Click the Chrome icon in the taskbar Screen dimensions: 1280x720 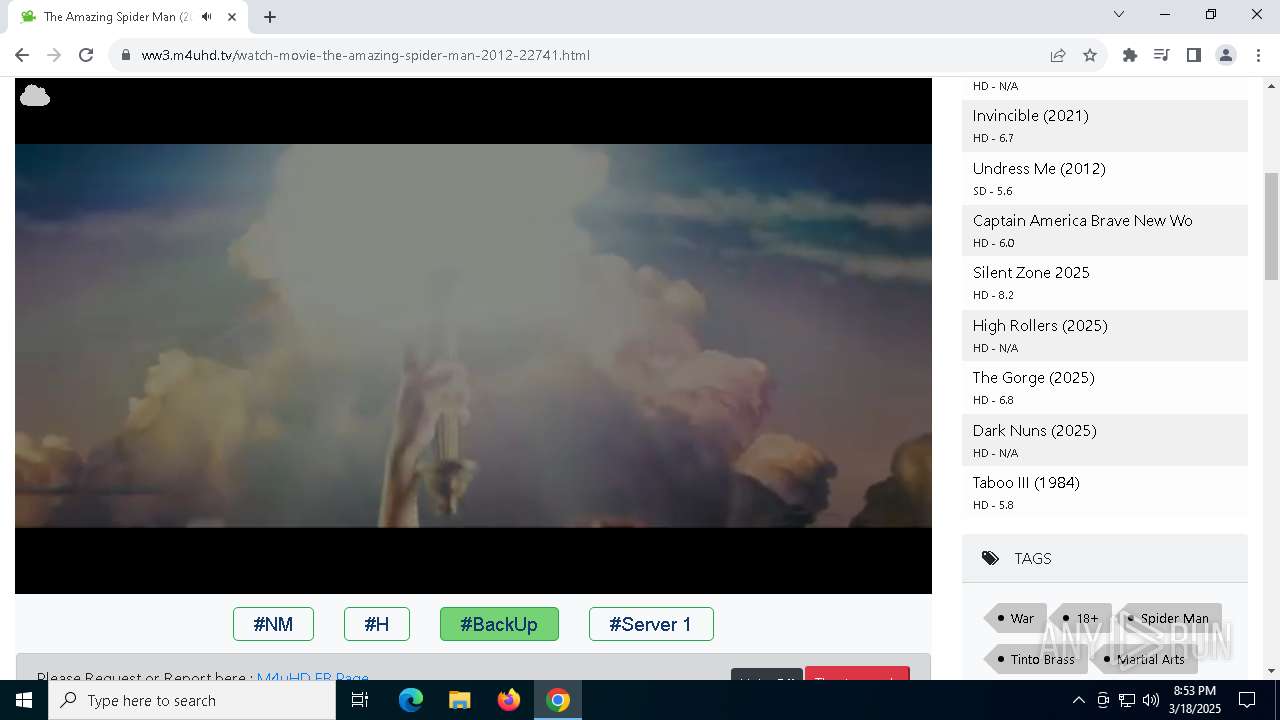tap(558, 700)
